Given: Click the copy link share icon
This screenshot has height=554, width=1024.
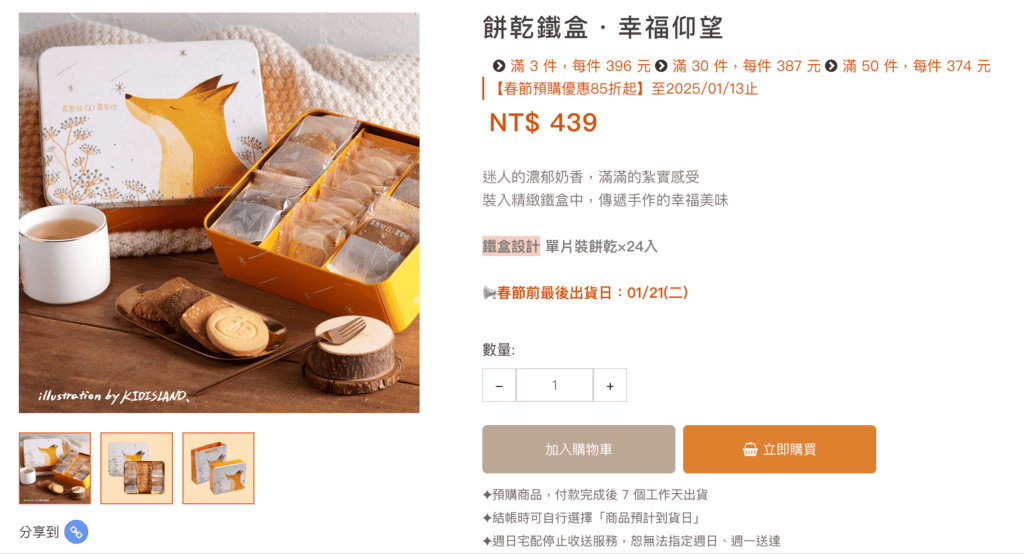Looking at the screenshot, I should [x=76, y=532].
